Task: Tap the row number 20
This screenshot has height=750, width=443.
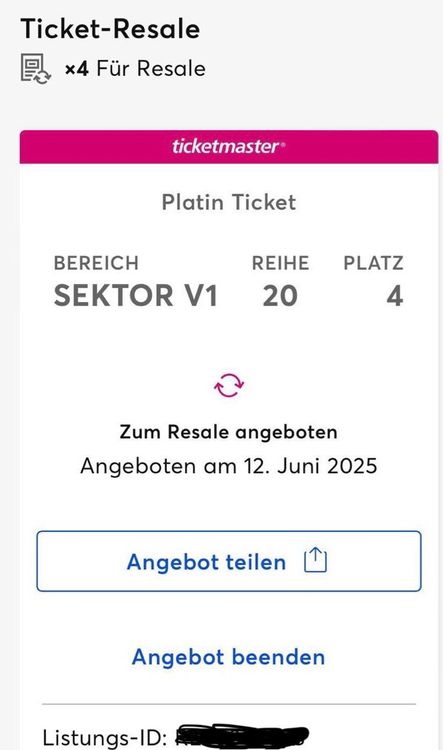Action: [280, 296]
